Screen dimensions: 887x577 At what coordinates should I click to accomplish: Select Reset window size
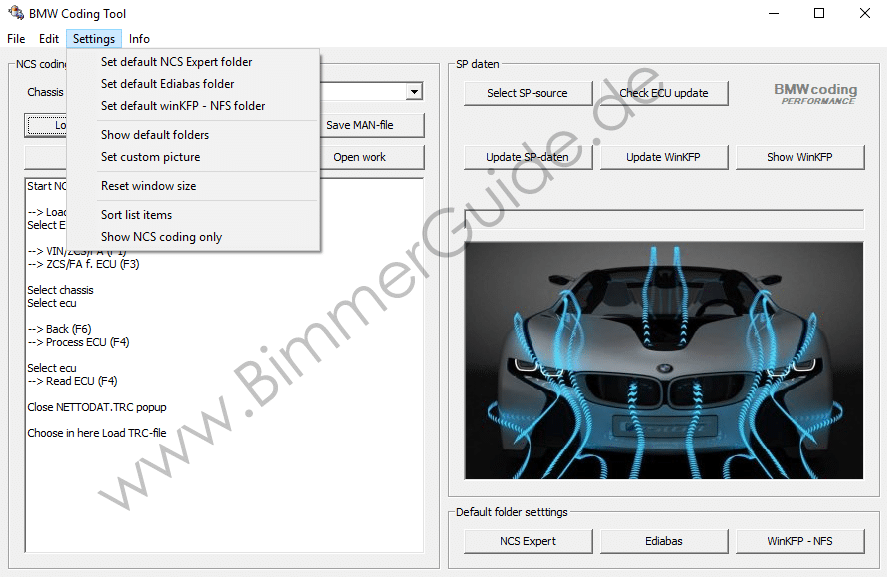click(x=148, y=186)
